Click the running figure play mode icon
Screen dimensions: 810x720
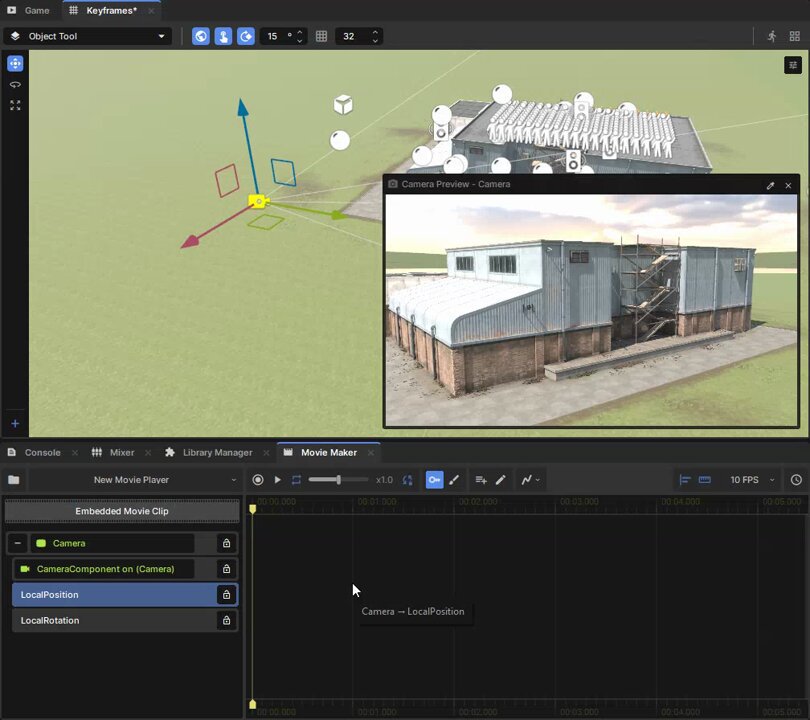[772, 36]
